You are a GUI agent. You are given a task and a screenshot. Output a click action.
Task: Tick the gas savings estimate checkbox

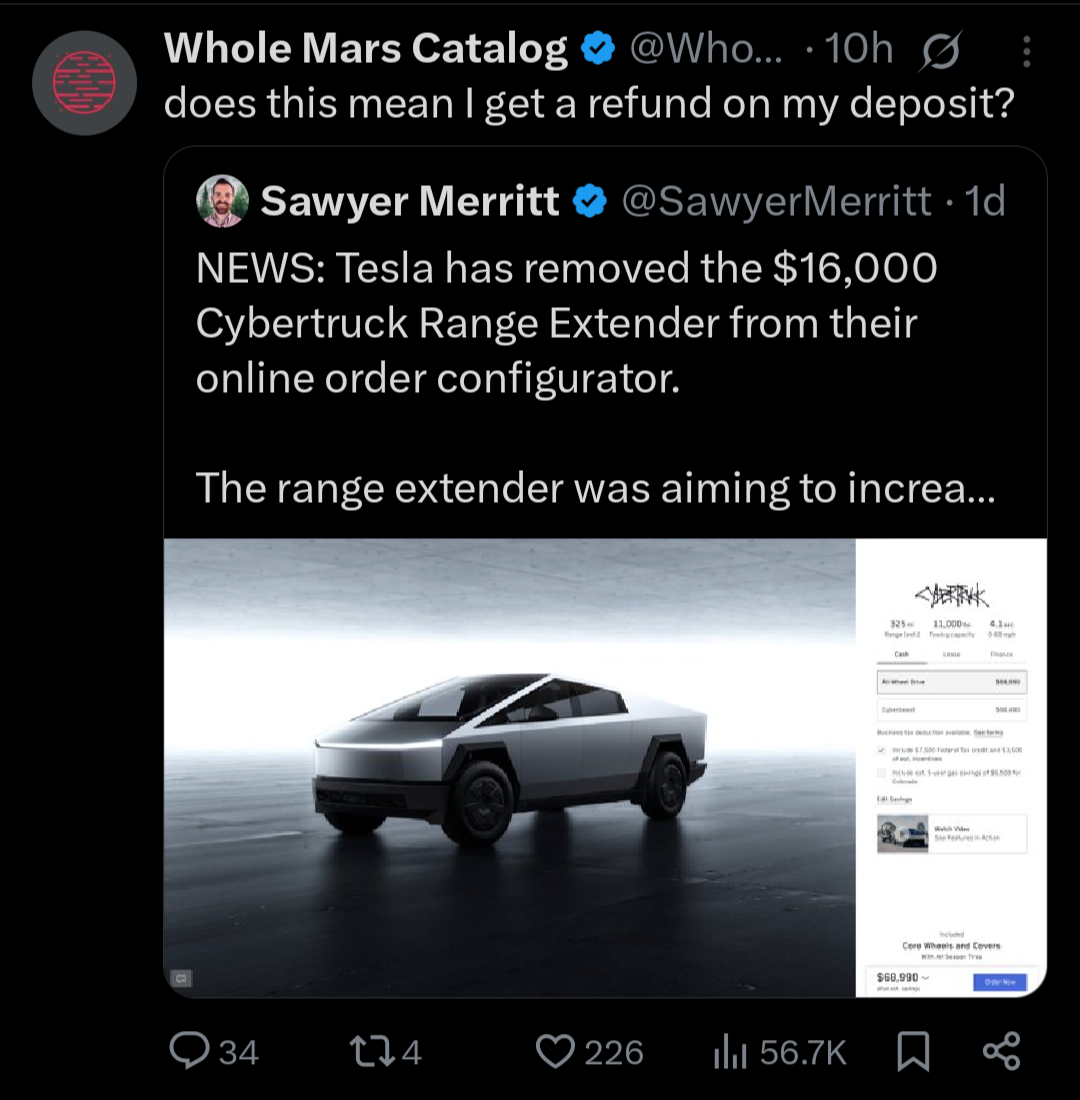882,772
